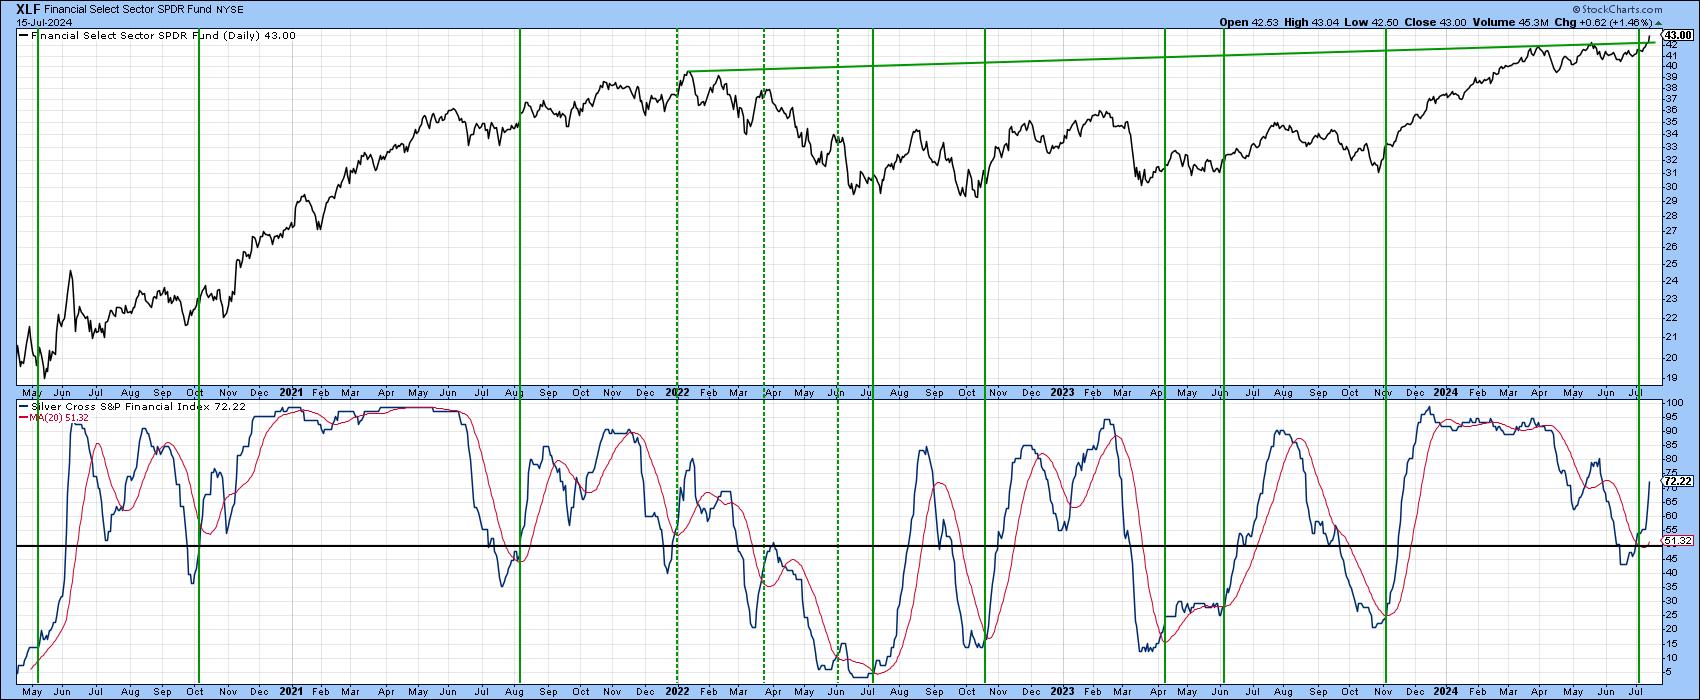Click the 2024 label under the price panel
The height and width of the screenshot is (700, 1700).
[1445, 393]
